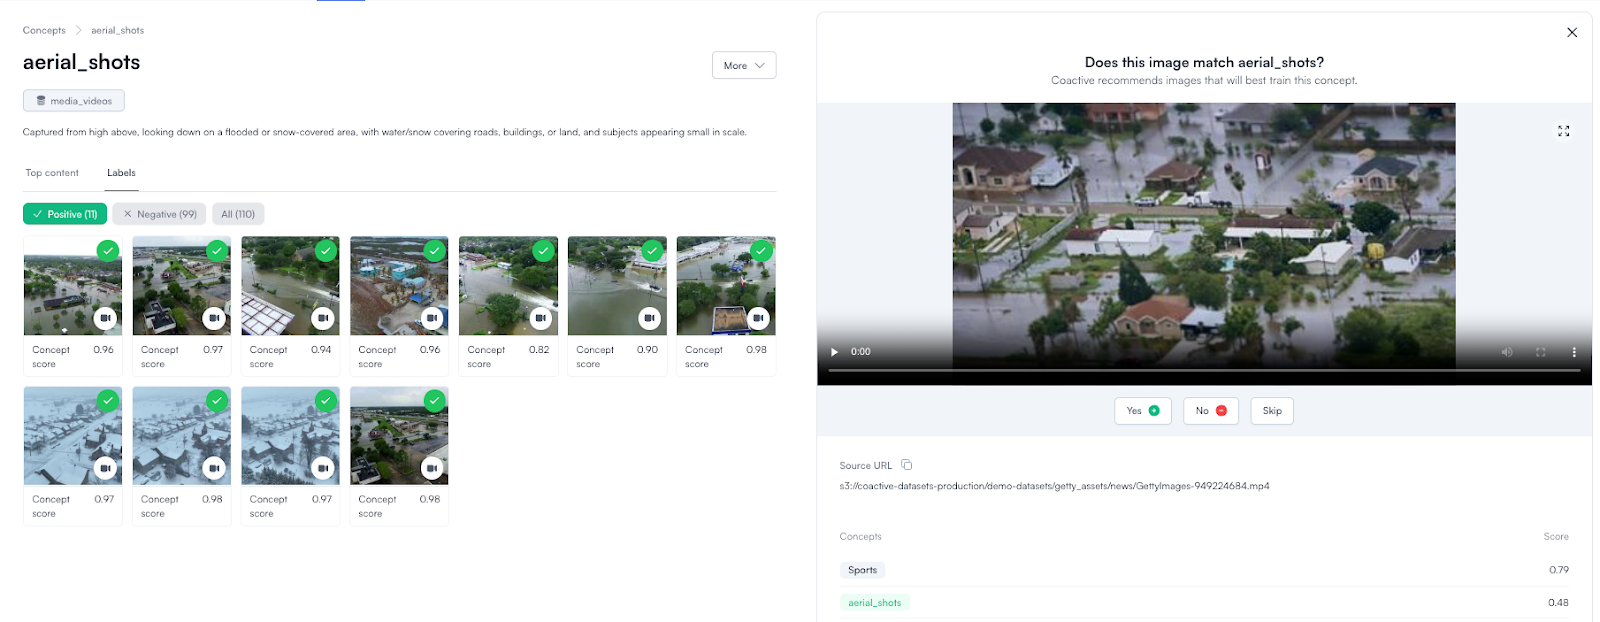The image size is (1600, 622).
Task: Toggle checkmark on 0.82 score thumbnail
Action: 543,250
